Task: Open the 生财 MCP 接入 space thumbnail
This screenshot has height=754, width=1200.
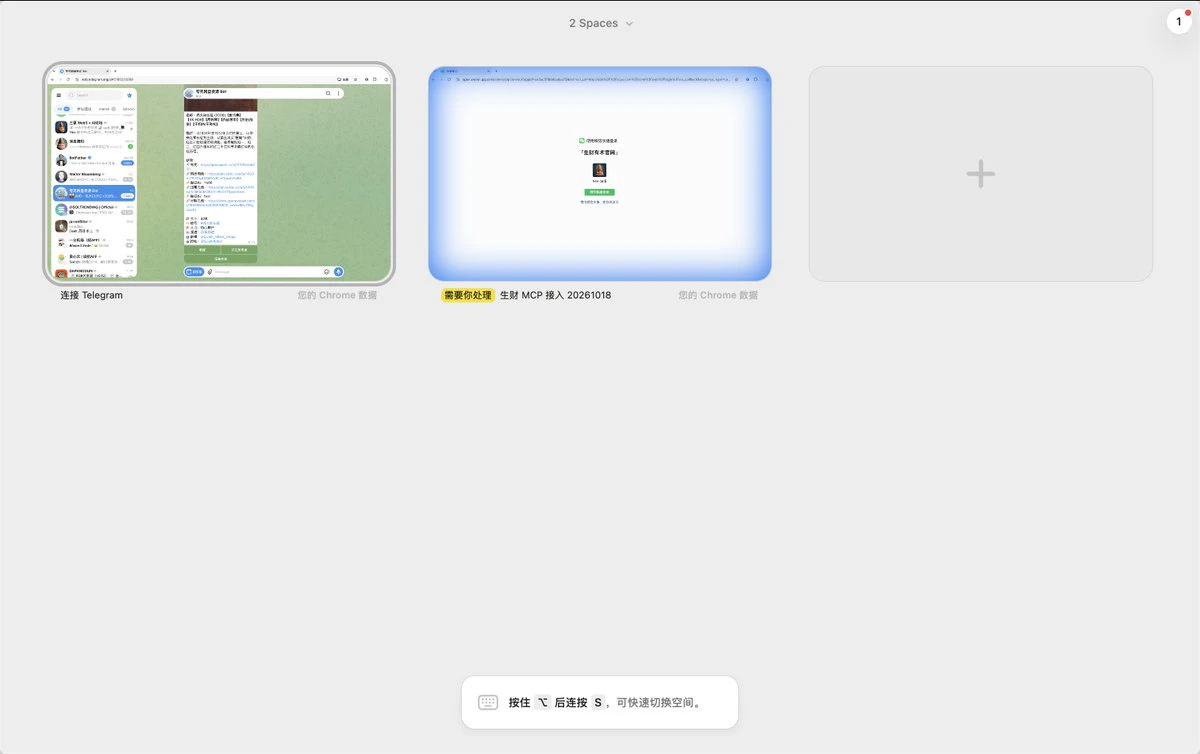Action: pyautogui.click(x=600, y=173)
